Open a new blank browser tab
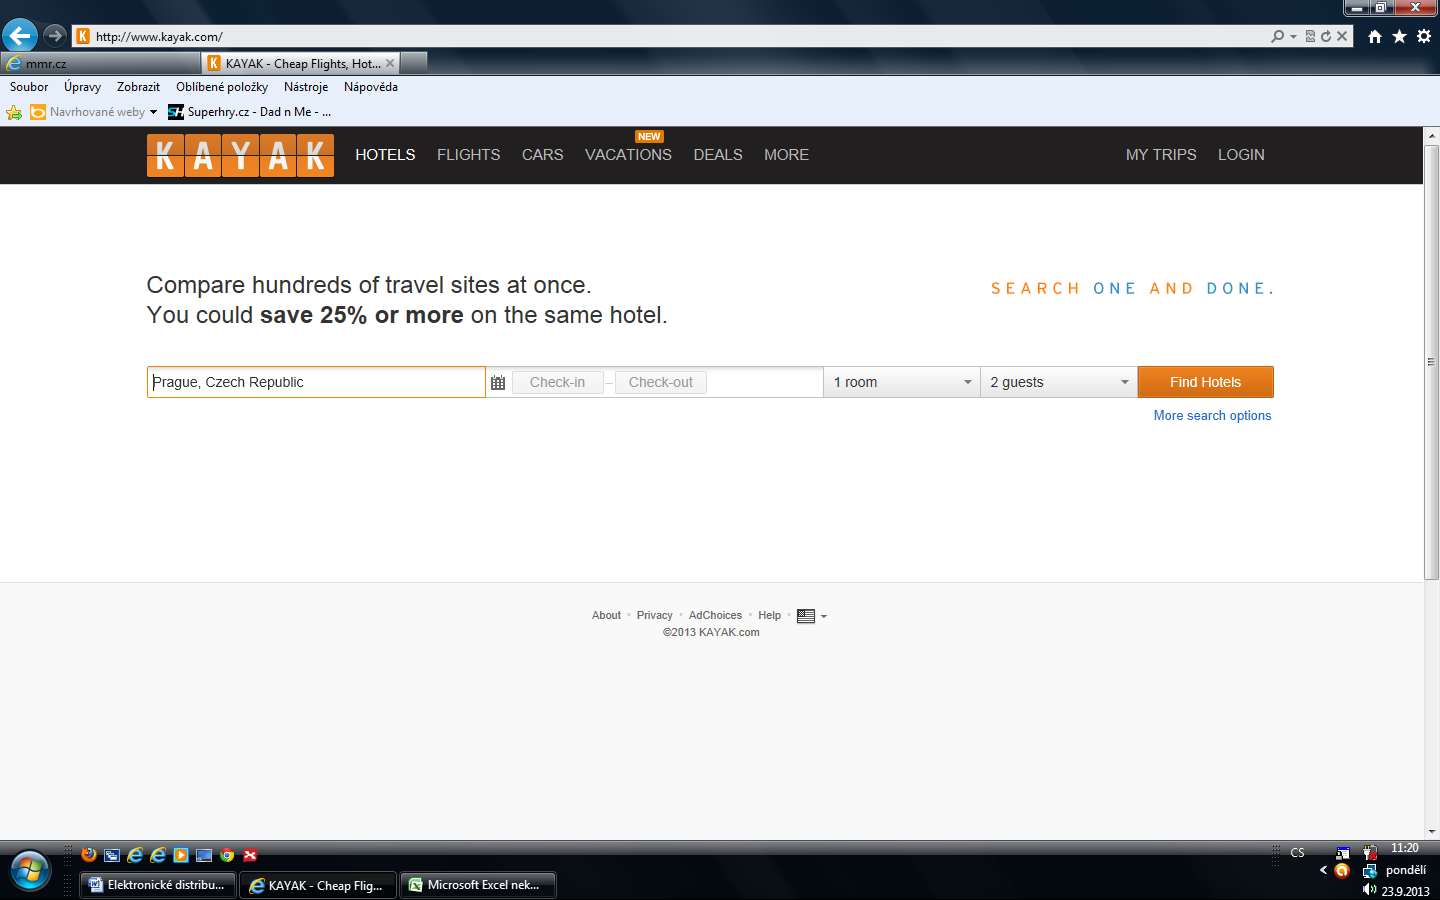 [x=414, y=63]
